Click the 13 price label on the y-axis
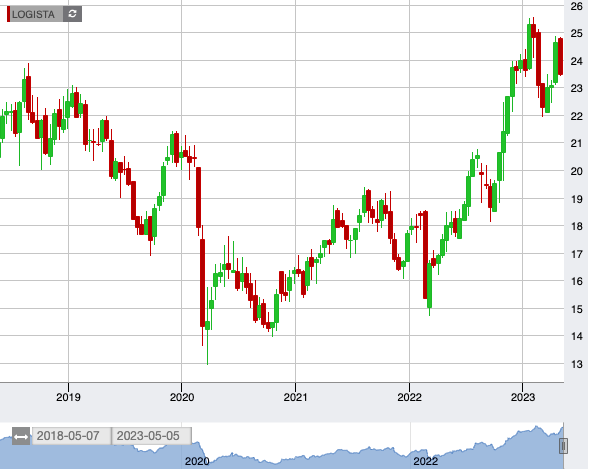 (576, 364)
